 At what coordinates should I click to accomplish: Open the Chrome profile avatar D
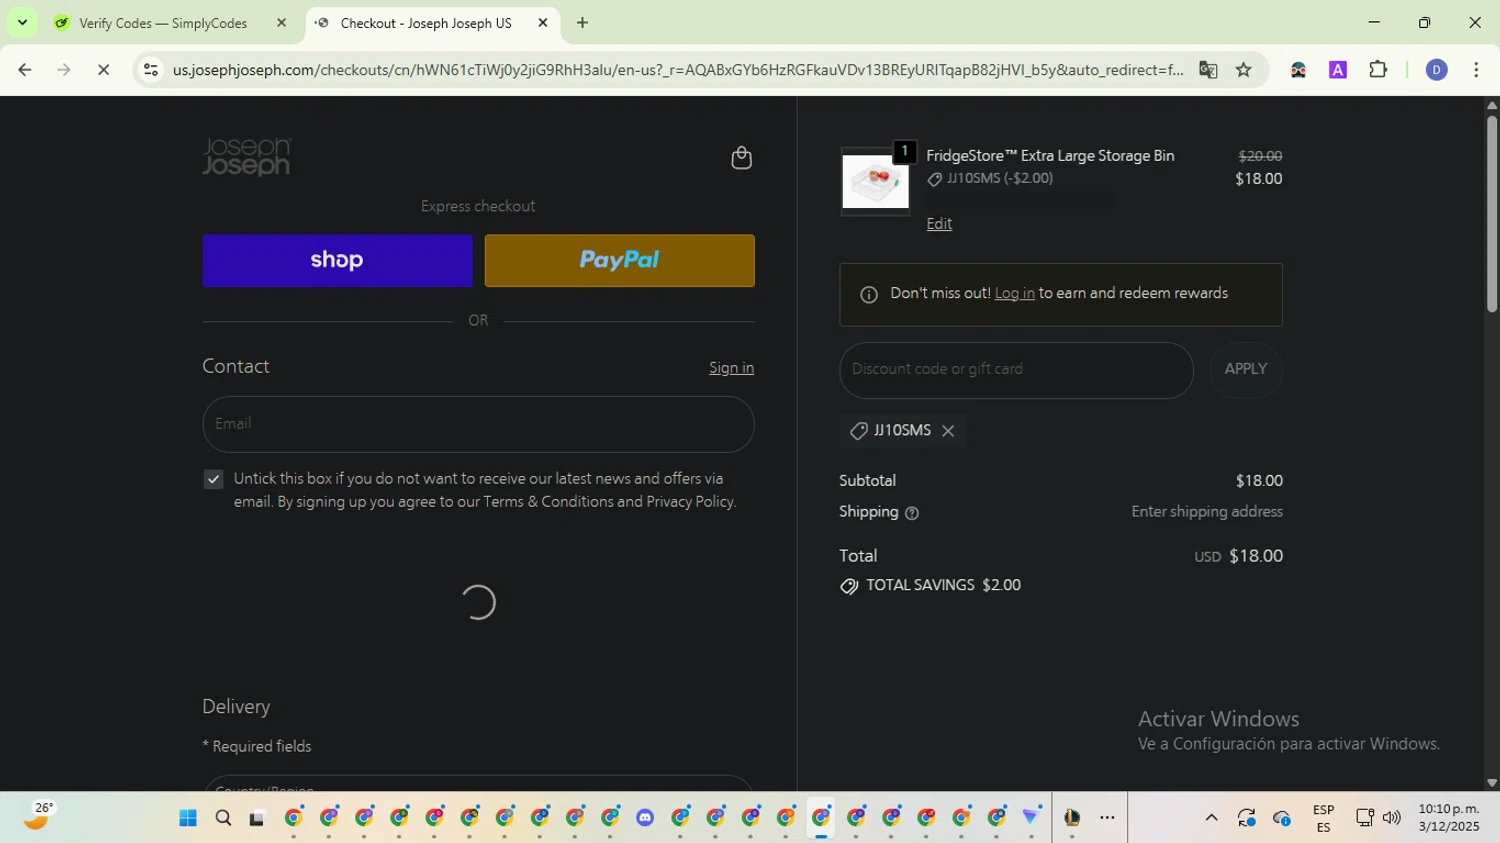[1436, 70]
